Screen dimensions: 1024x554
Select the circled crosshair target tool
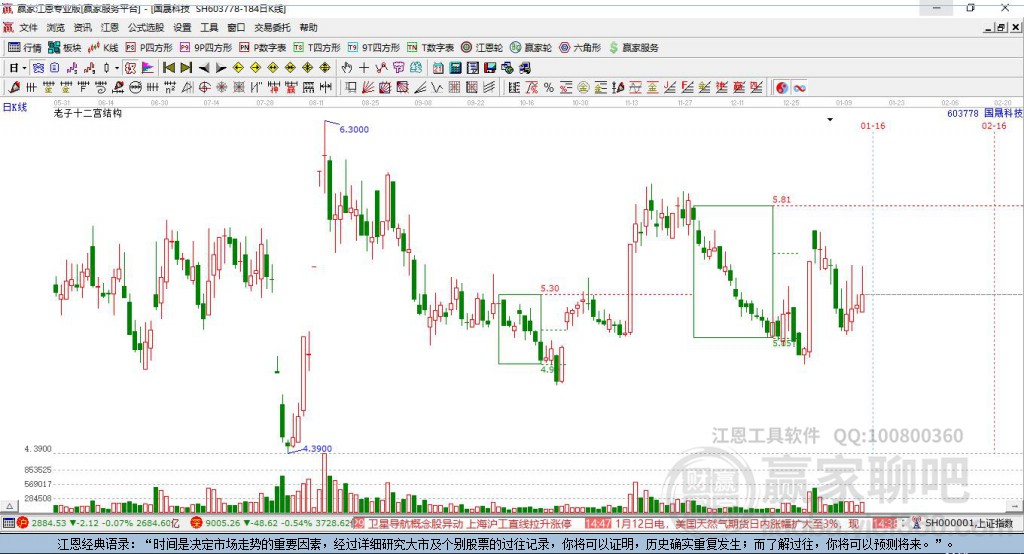coord(204,88)
